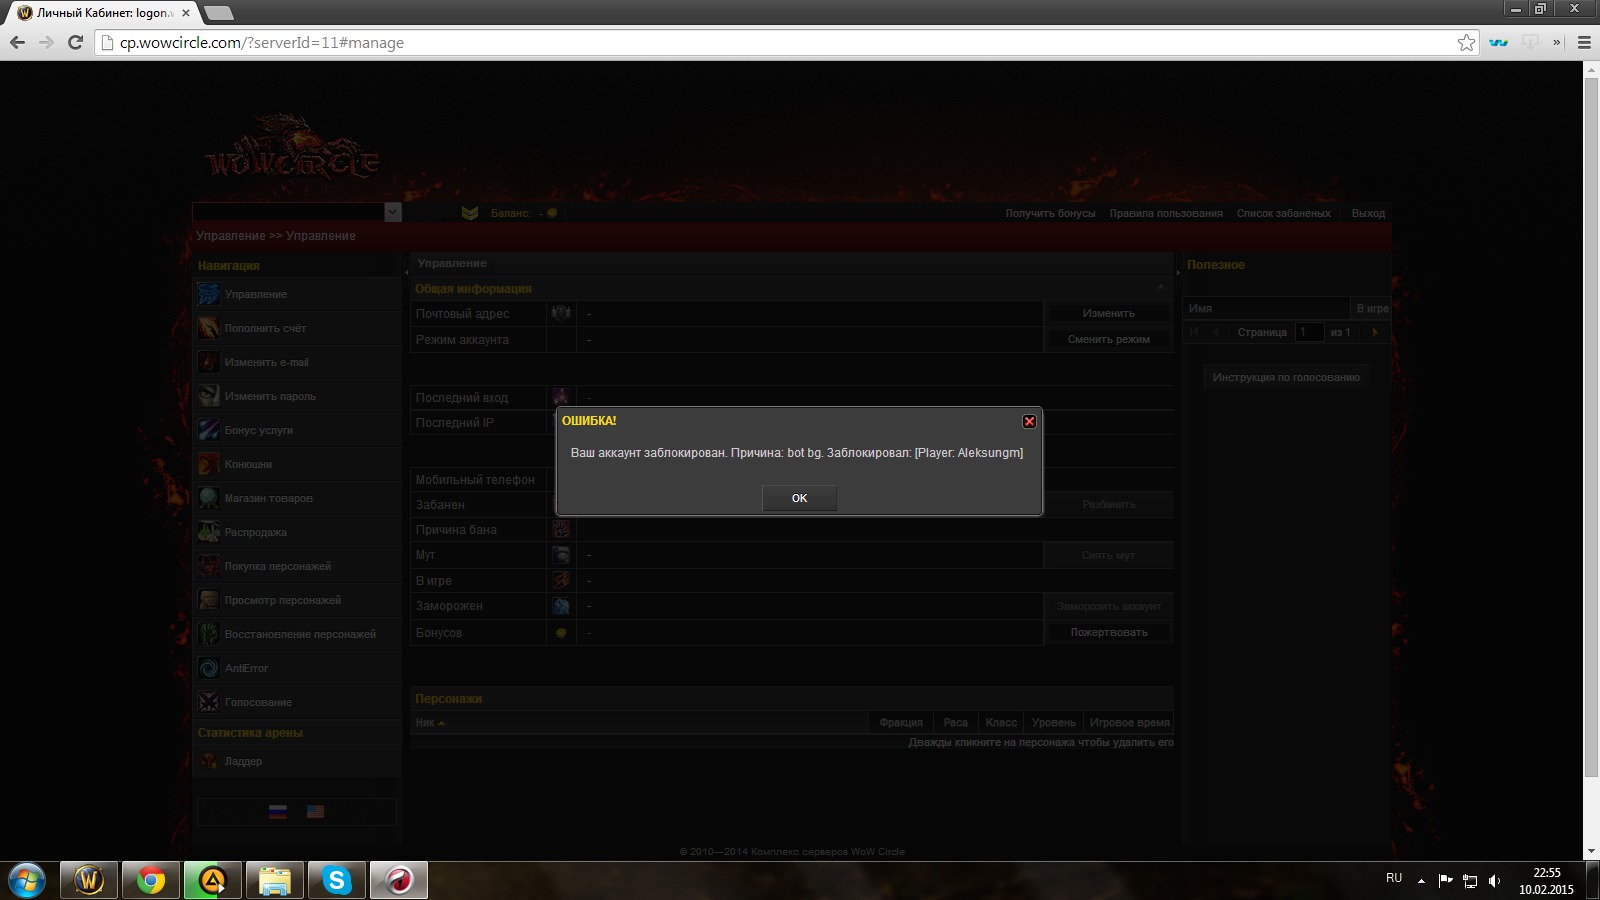Click the Снять мут button

click(x=1108, y=555)
